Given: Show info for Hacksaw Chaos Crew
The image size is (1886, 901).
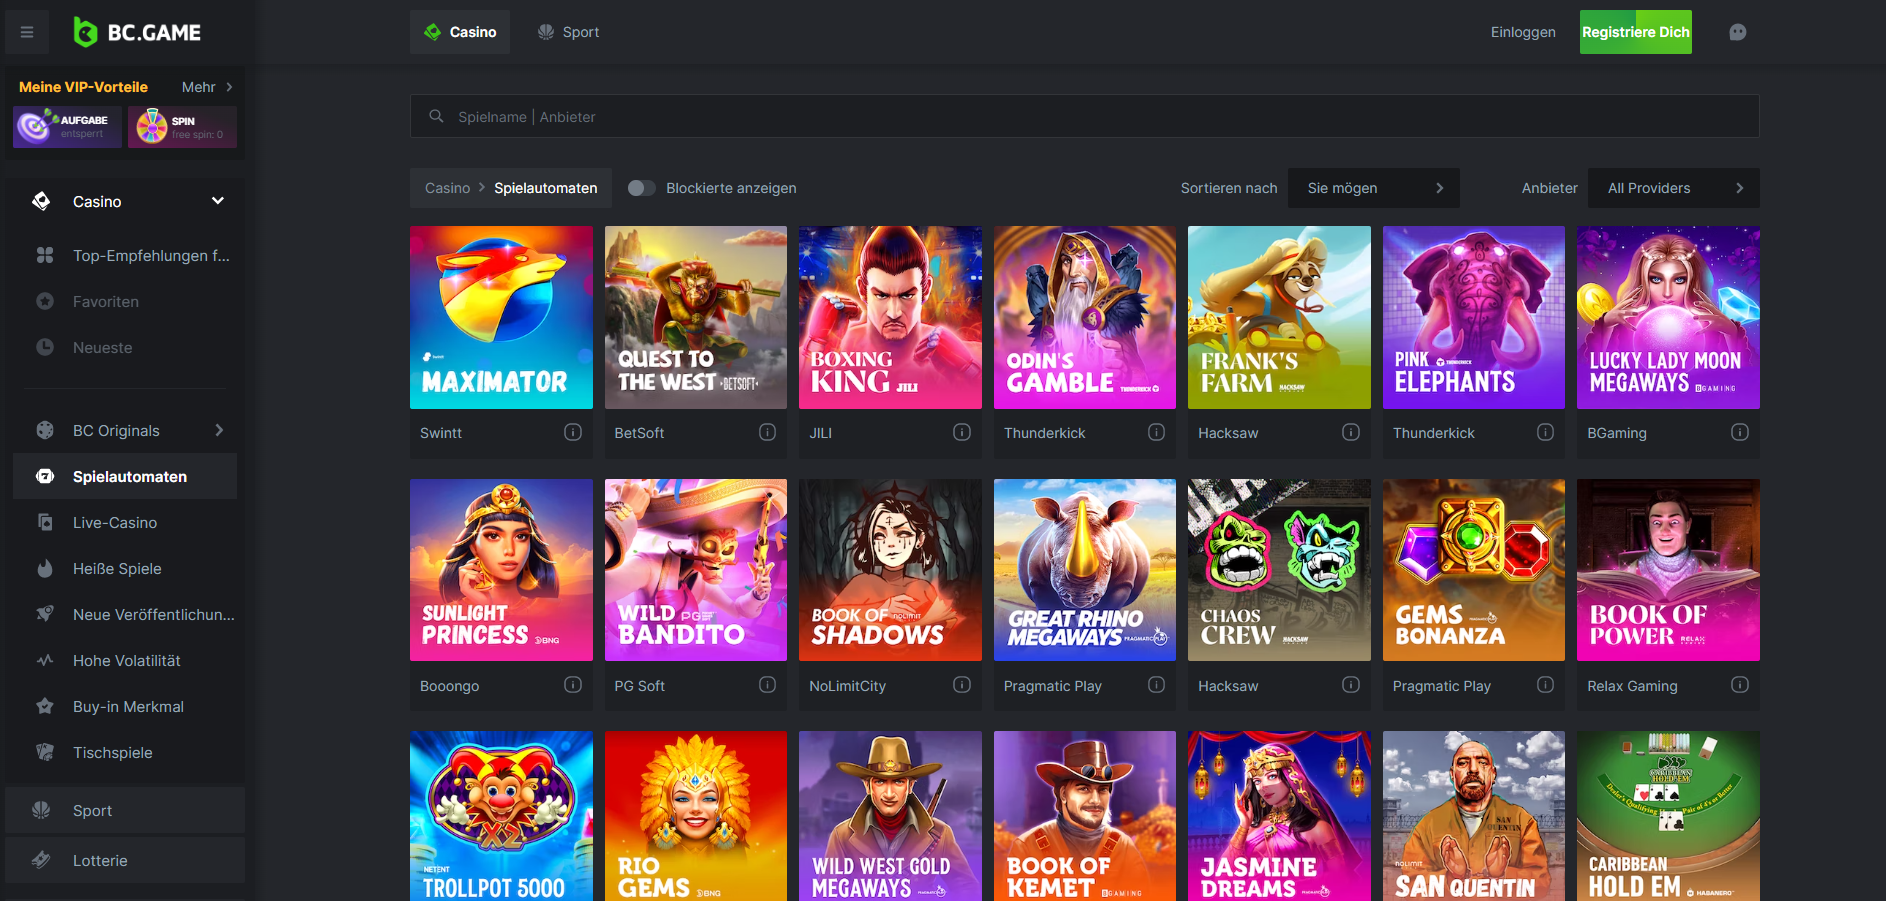Looking at the screenshot, I should pos(1351,685).
